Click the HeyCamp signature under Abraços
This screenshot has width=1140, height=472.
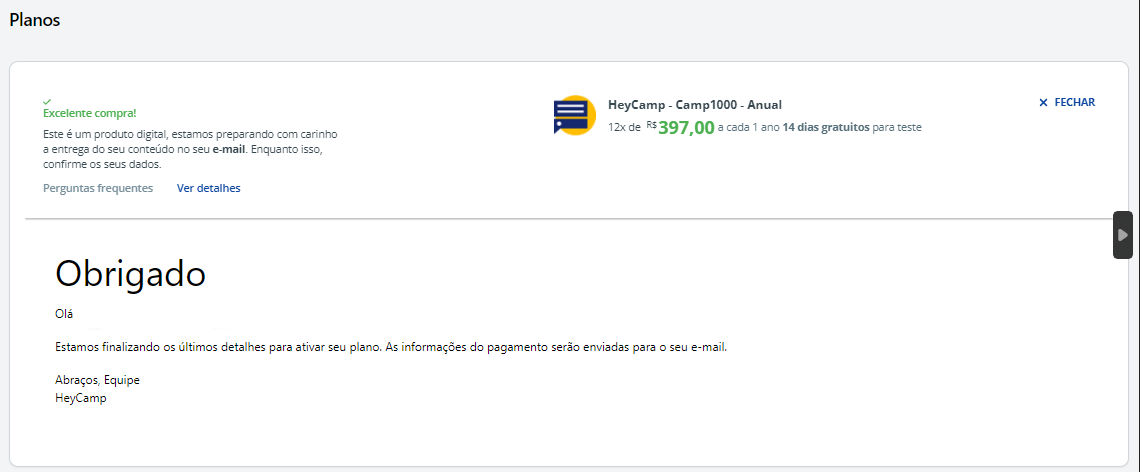click(x=80, y=398)
